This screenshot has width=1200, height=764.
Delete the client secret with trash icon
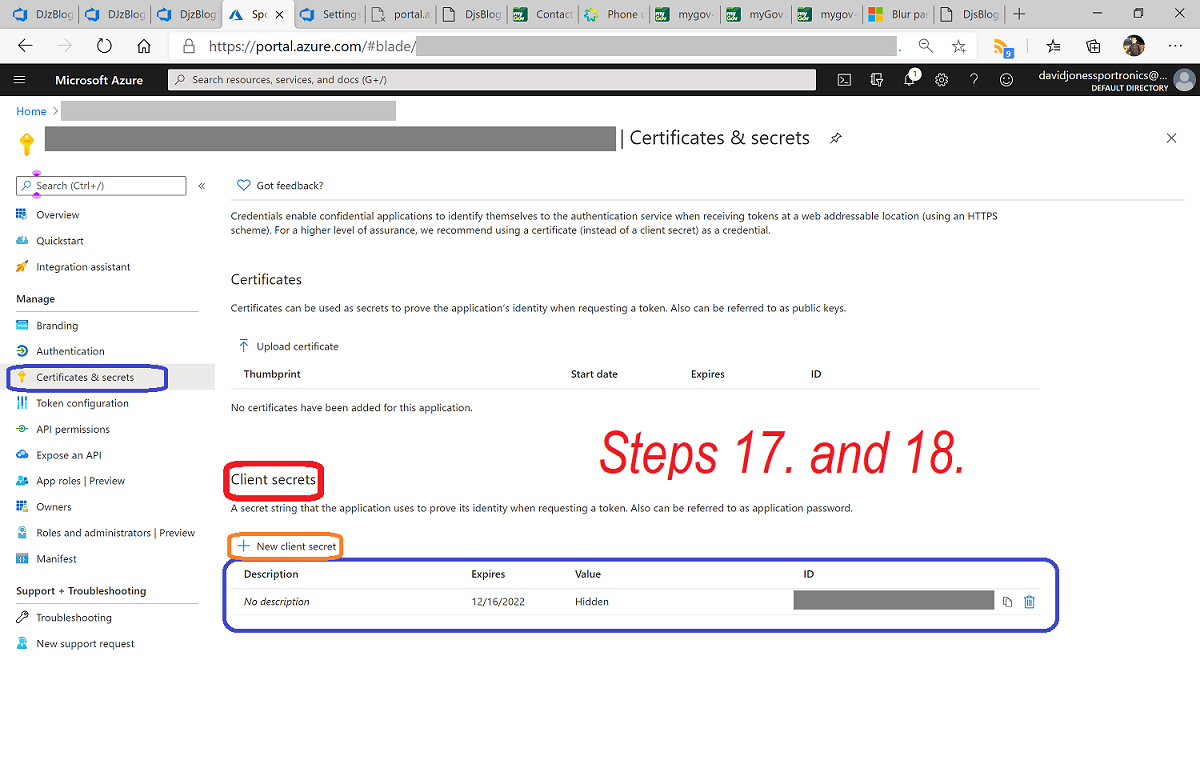(x=1029, y=602)
